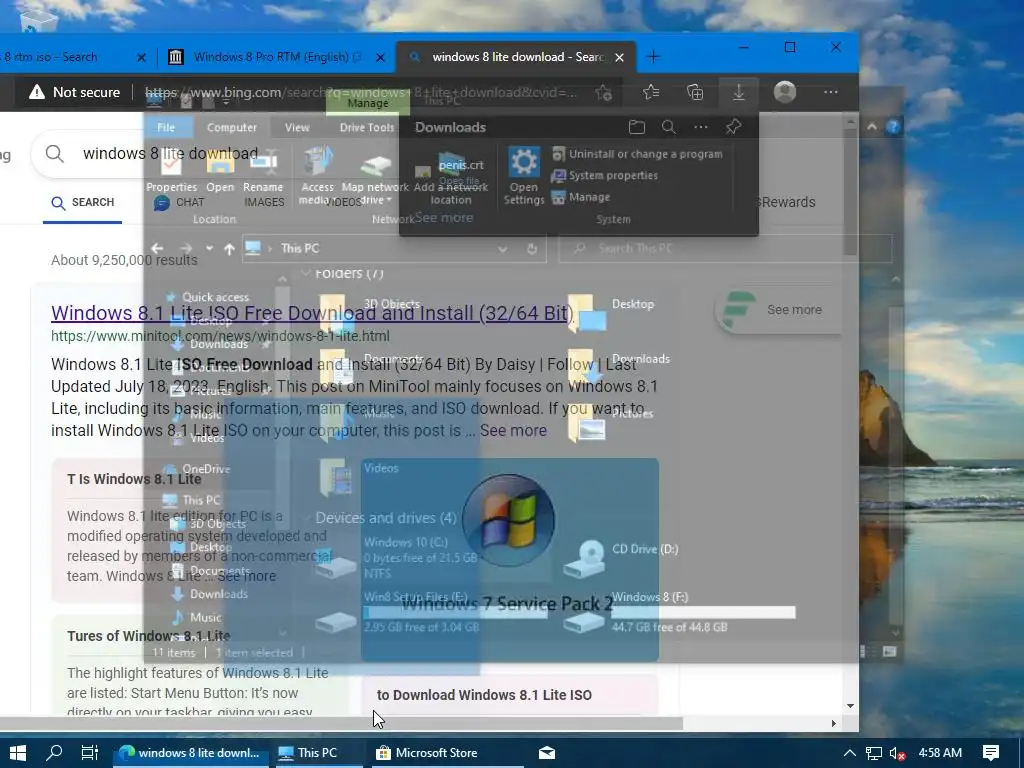
Task: Click Access media in Explorer ribbon
Action: [317, 176]
